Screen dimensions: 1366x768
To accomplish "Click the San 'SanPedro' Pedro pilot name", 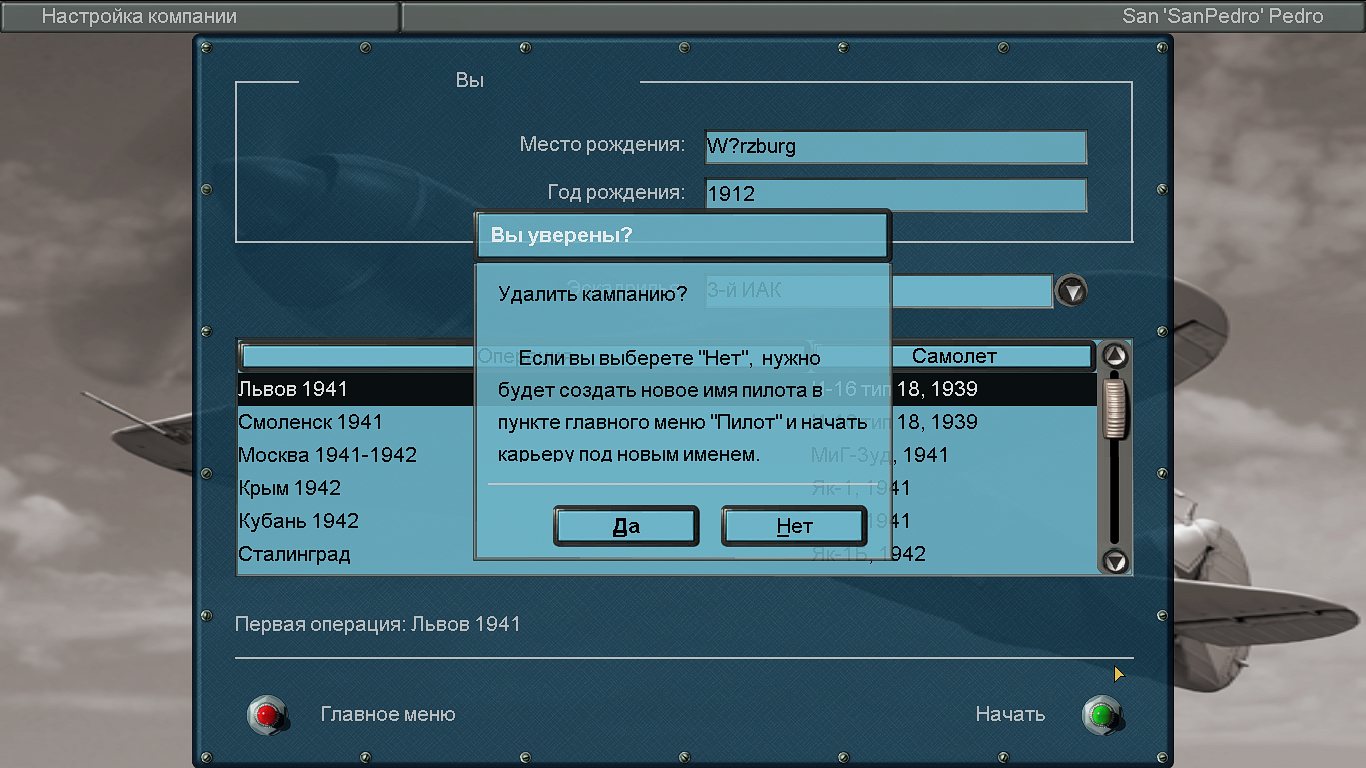I will point(1222,16).
